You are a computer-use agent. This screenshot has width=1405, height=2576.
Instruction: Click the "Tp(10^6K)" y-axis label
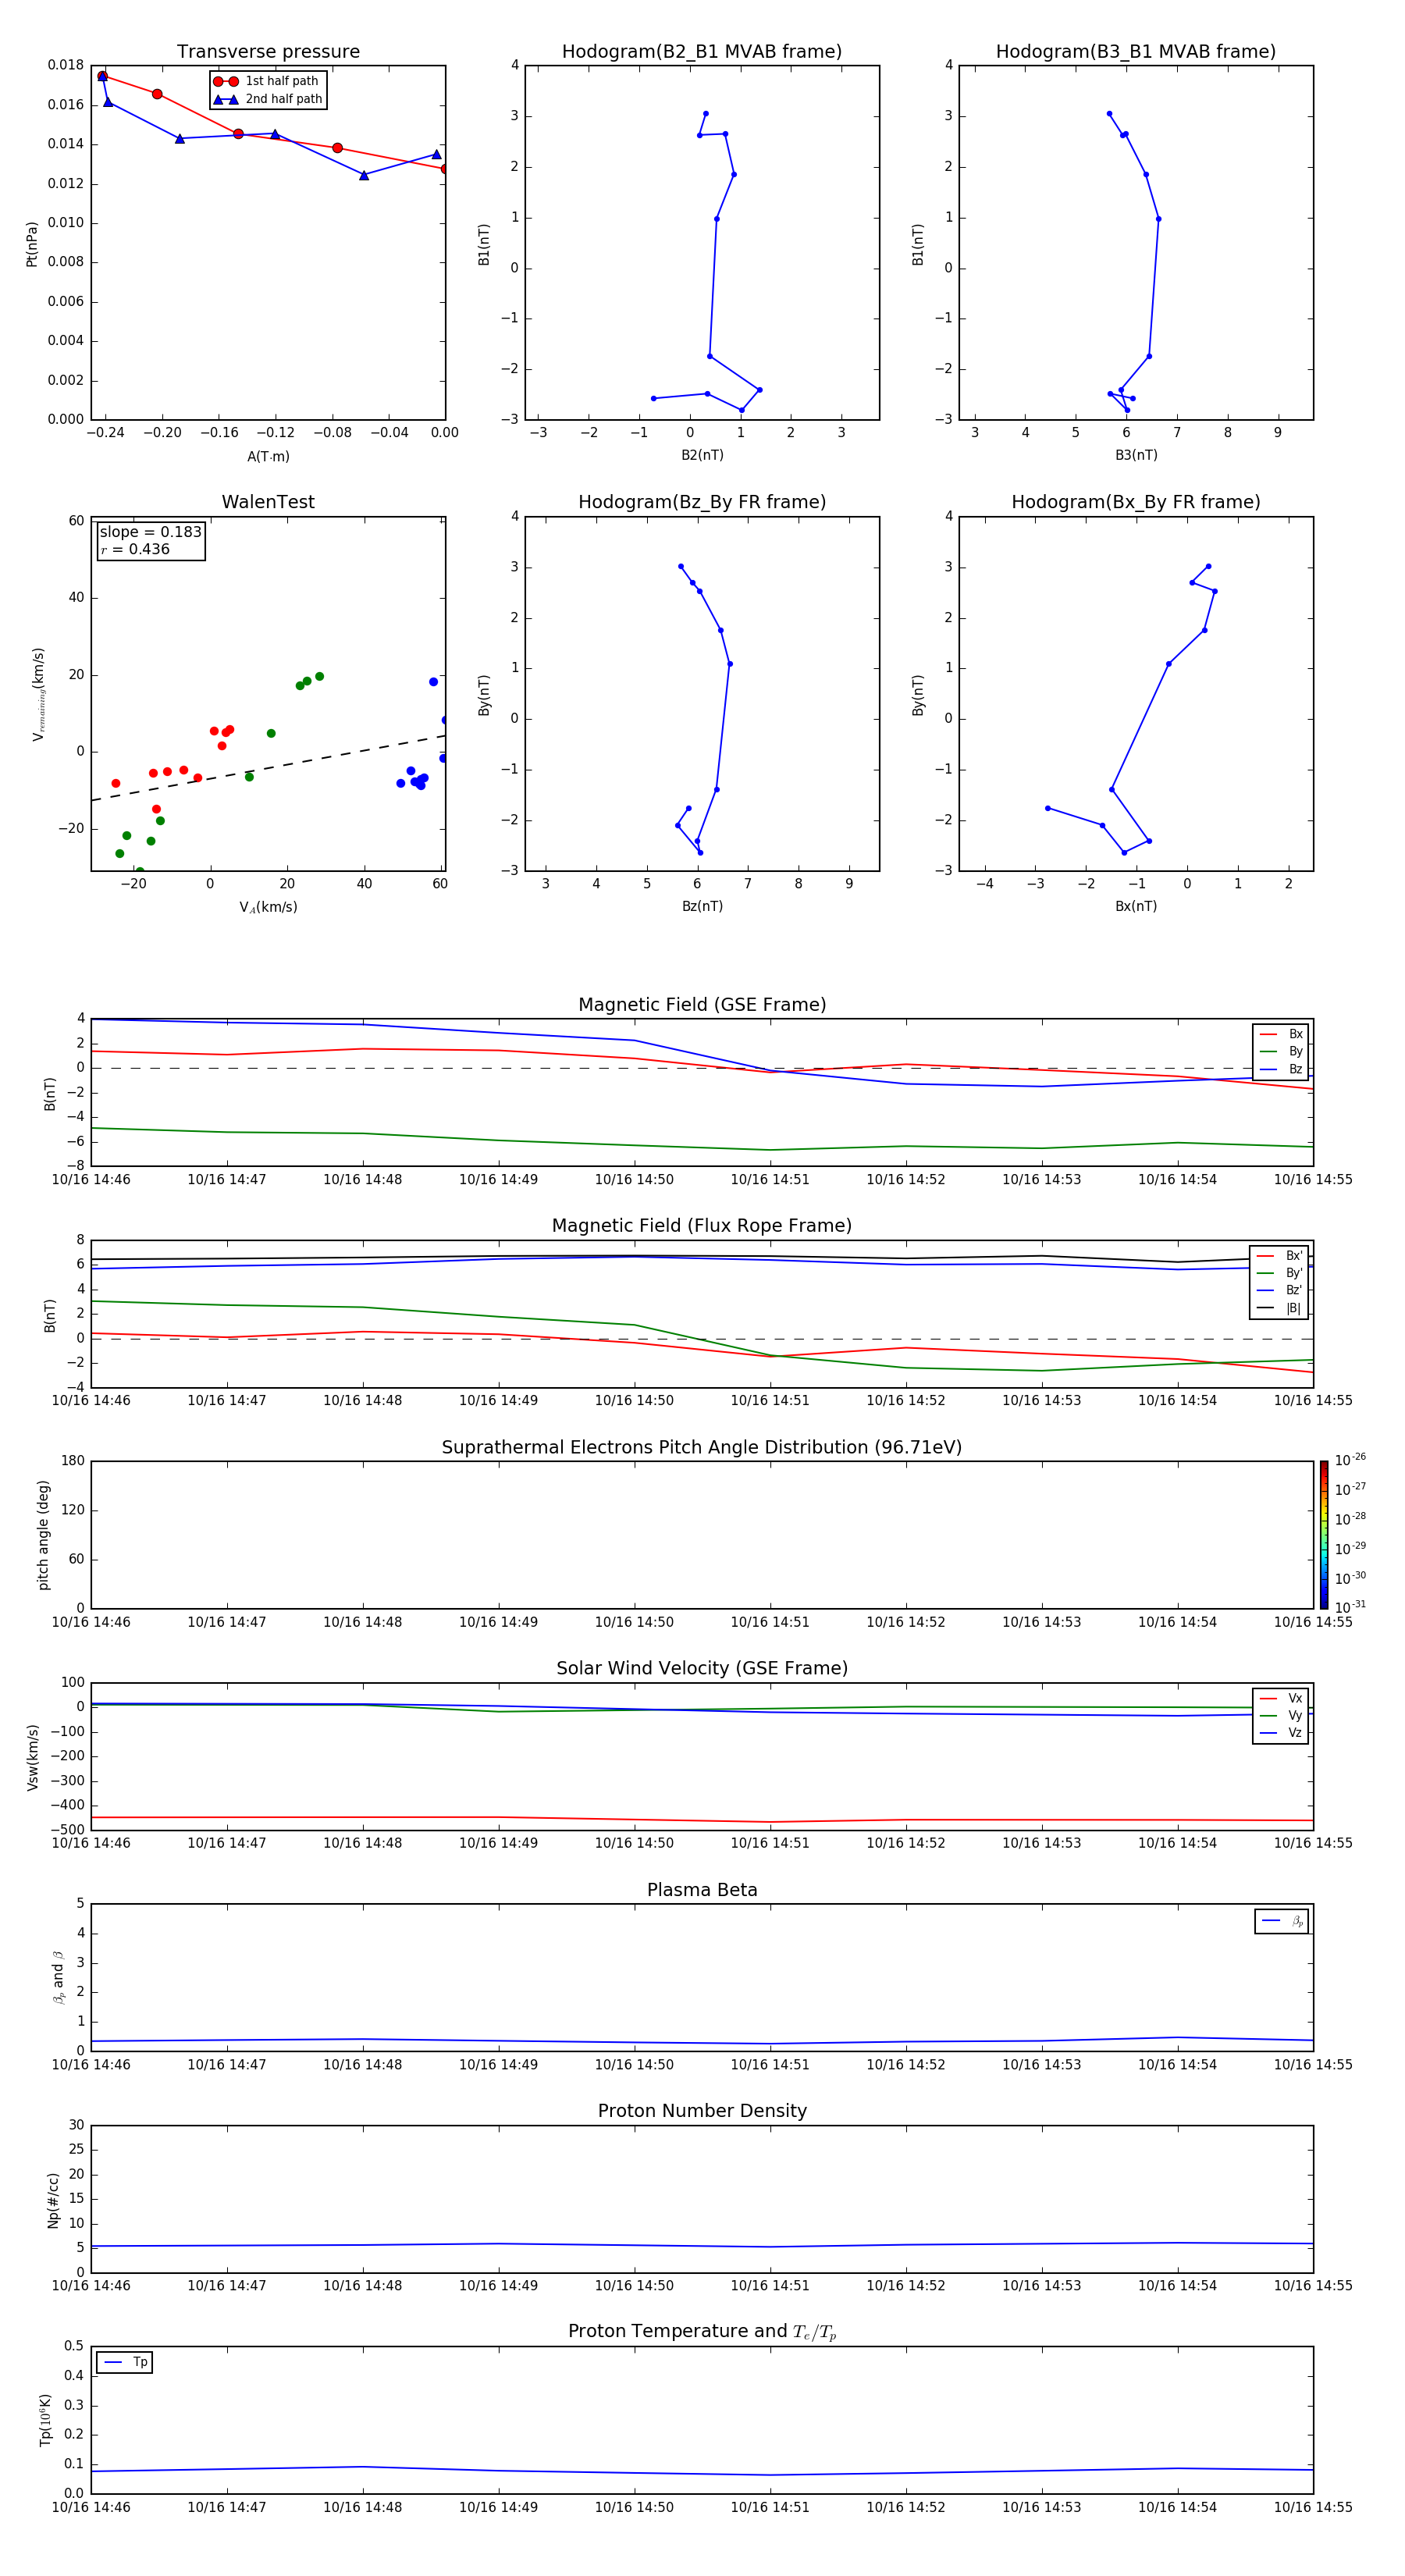(45, 2420)
